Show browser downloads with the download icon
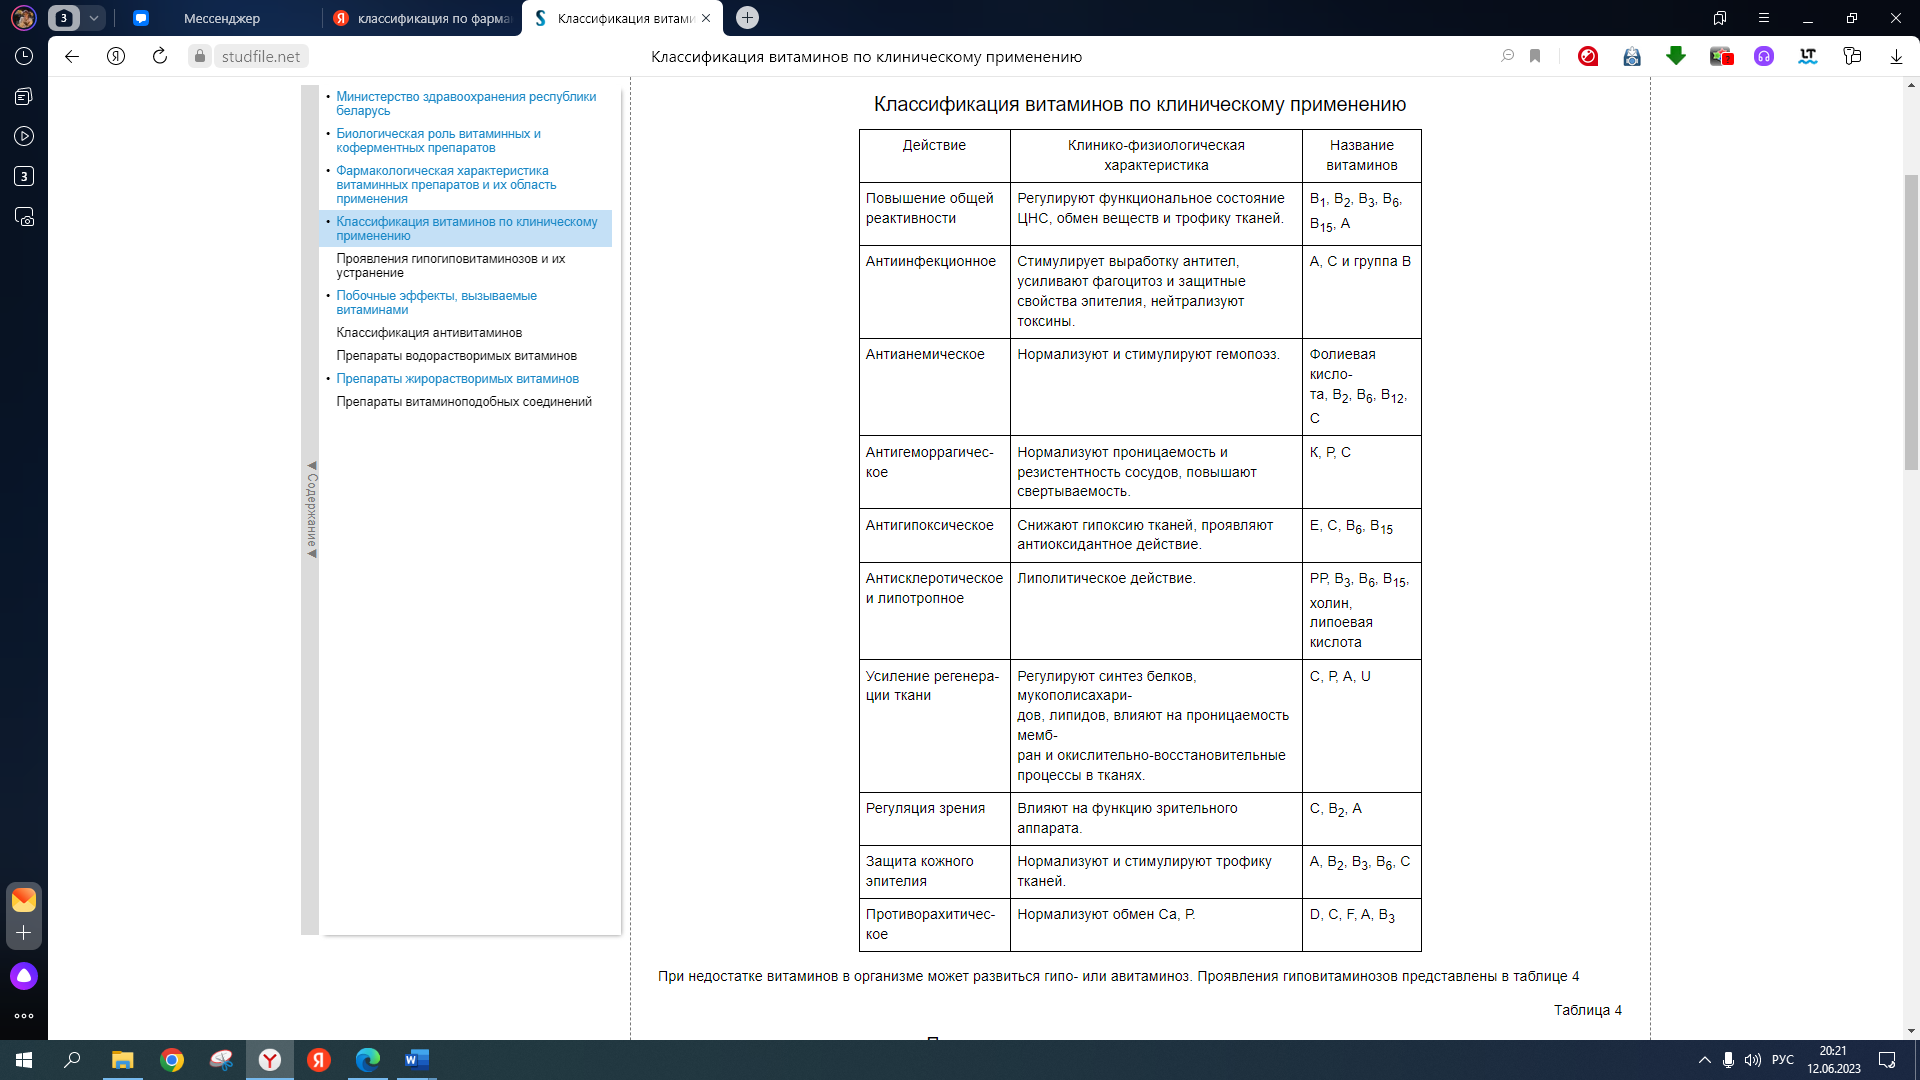Viewport: 1920px width, 1080px height. 1896,57
